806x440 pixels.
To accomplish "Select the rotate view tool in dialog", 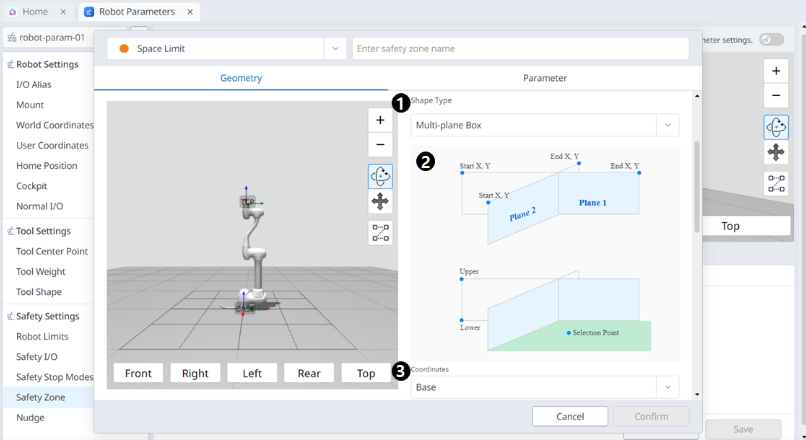I will pyautogui.click(x=380, y=176).
